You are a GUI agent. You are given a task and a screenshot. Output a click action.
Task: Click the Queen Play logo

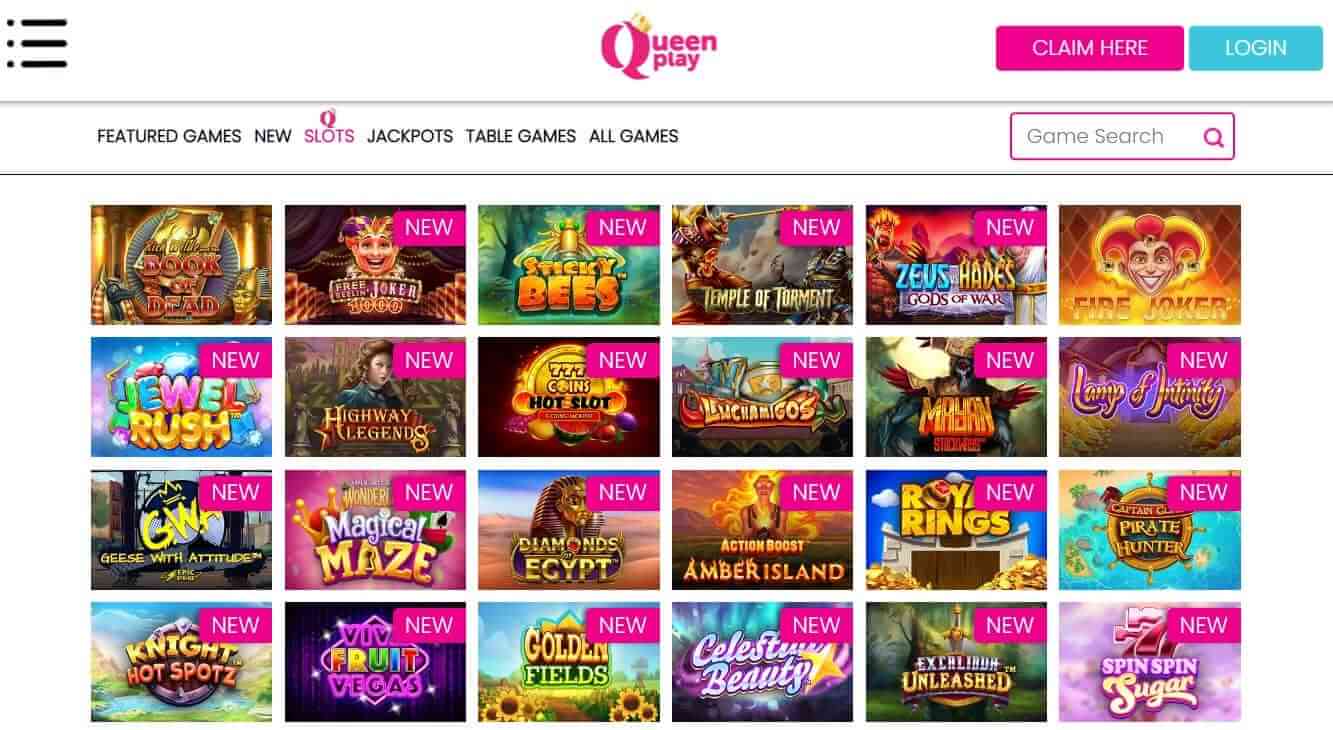point(659,46)
